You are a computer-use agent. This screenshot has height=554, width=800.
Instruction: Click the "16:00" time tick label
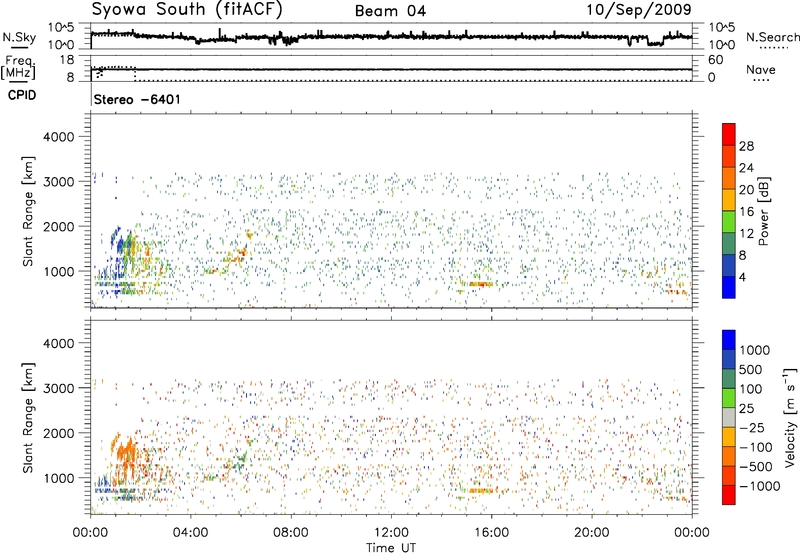click(491, 533)
